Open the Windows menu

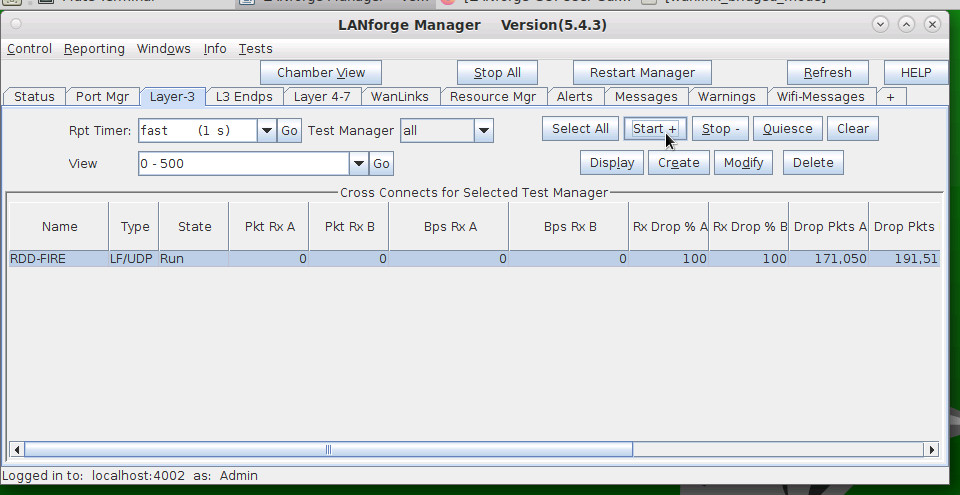163,48
